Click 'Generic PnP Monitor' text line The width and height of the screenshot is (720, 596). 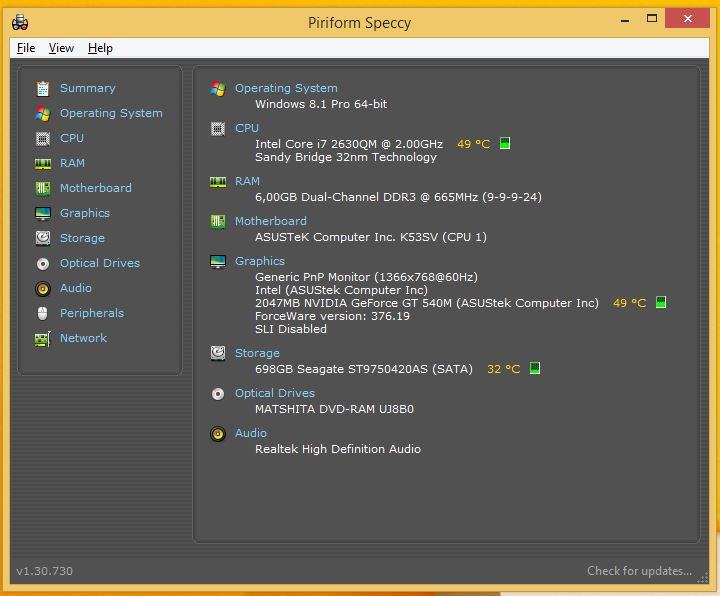[x=366, y=277]
